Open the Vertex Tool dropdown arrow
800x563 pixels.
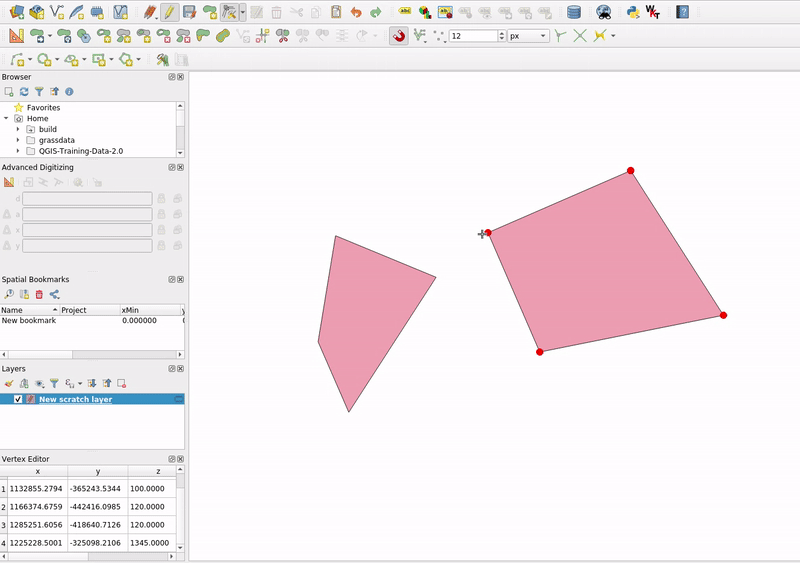243,11
